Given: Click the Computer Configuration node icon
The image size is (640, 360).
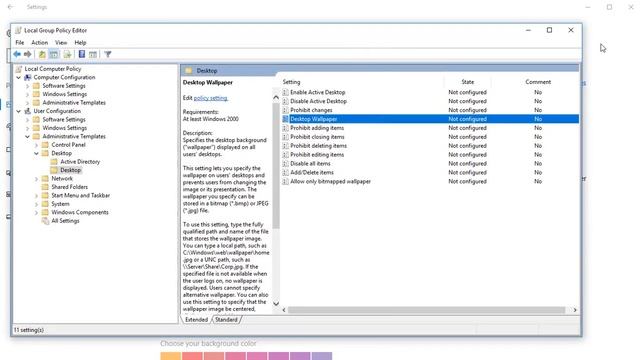Looking at the screenshot, I should click(x=28, y=78).
